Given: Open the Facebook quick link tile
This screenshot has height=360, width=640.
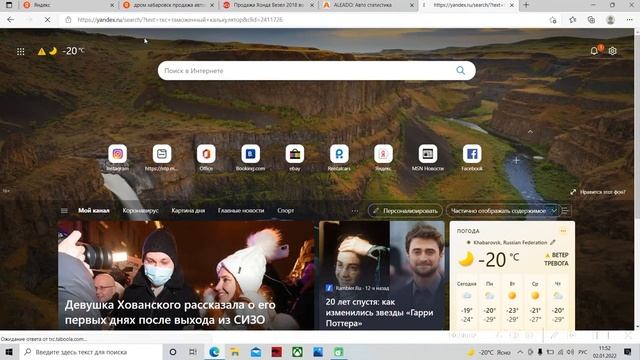Looking at the screenshot, I should click(x=472, y=154).
